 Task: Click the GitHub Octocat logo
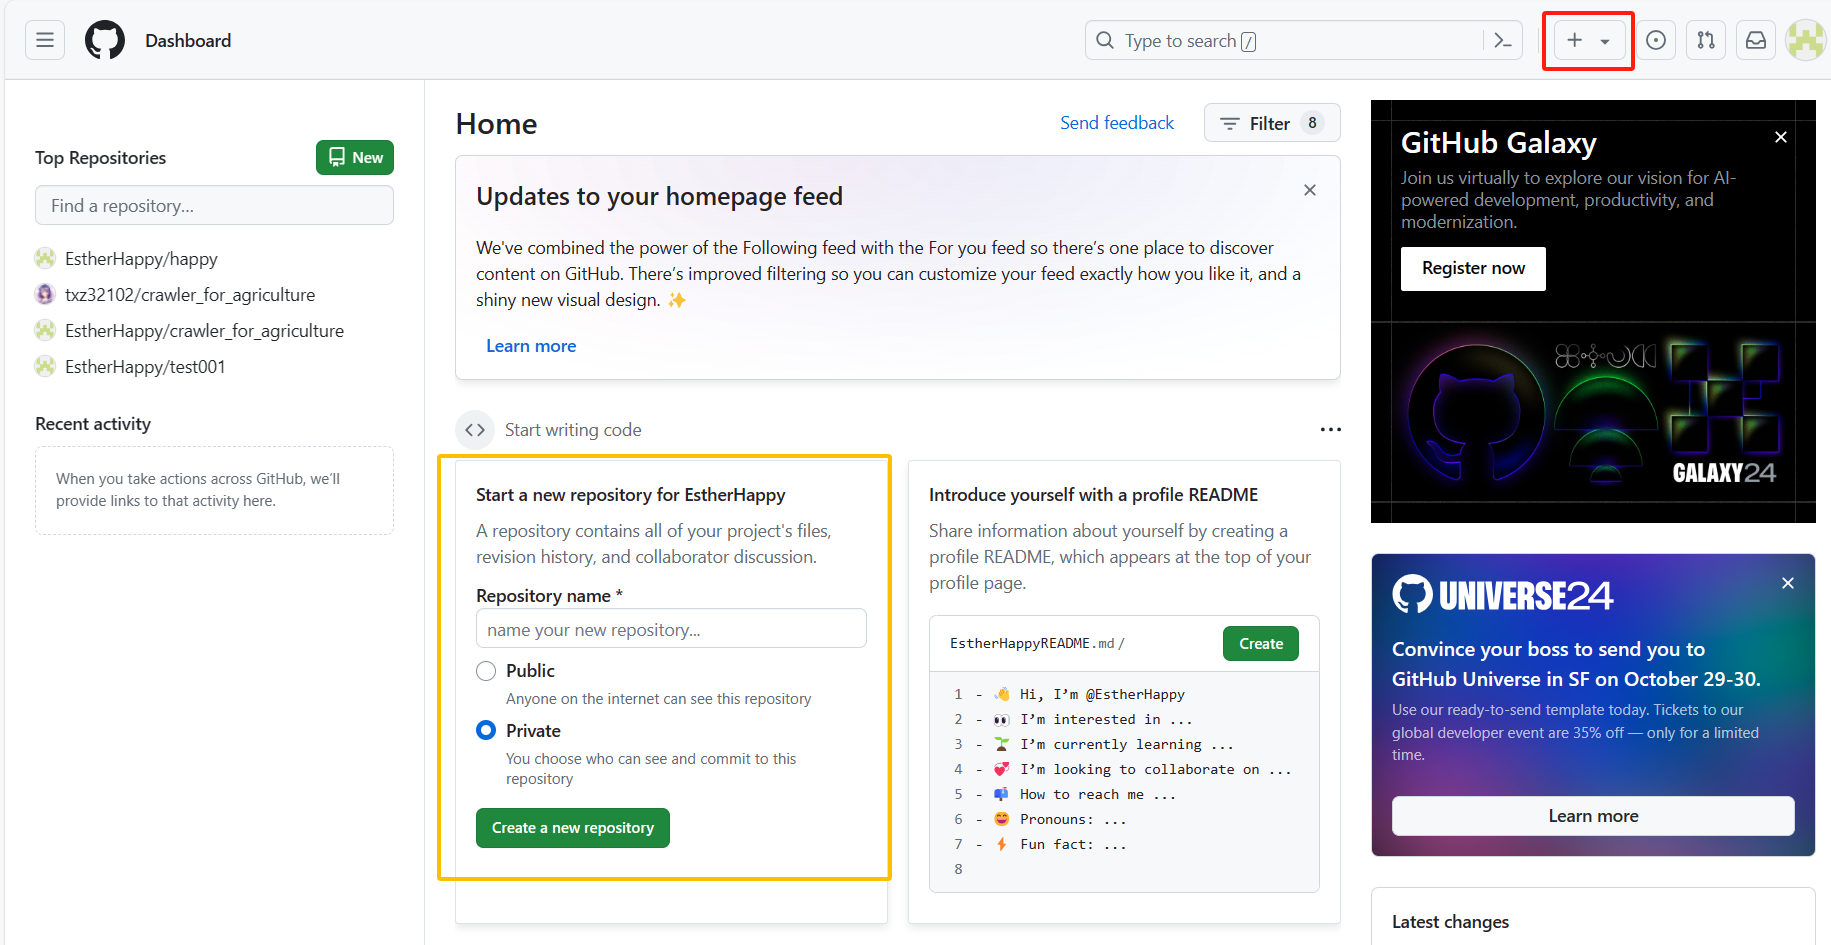tap(105, 41)
